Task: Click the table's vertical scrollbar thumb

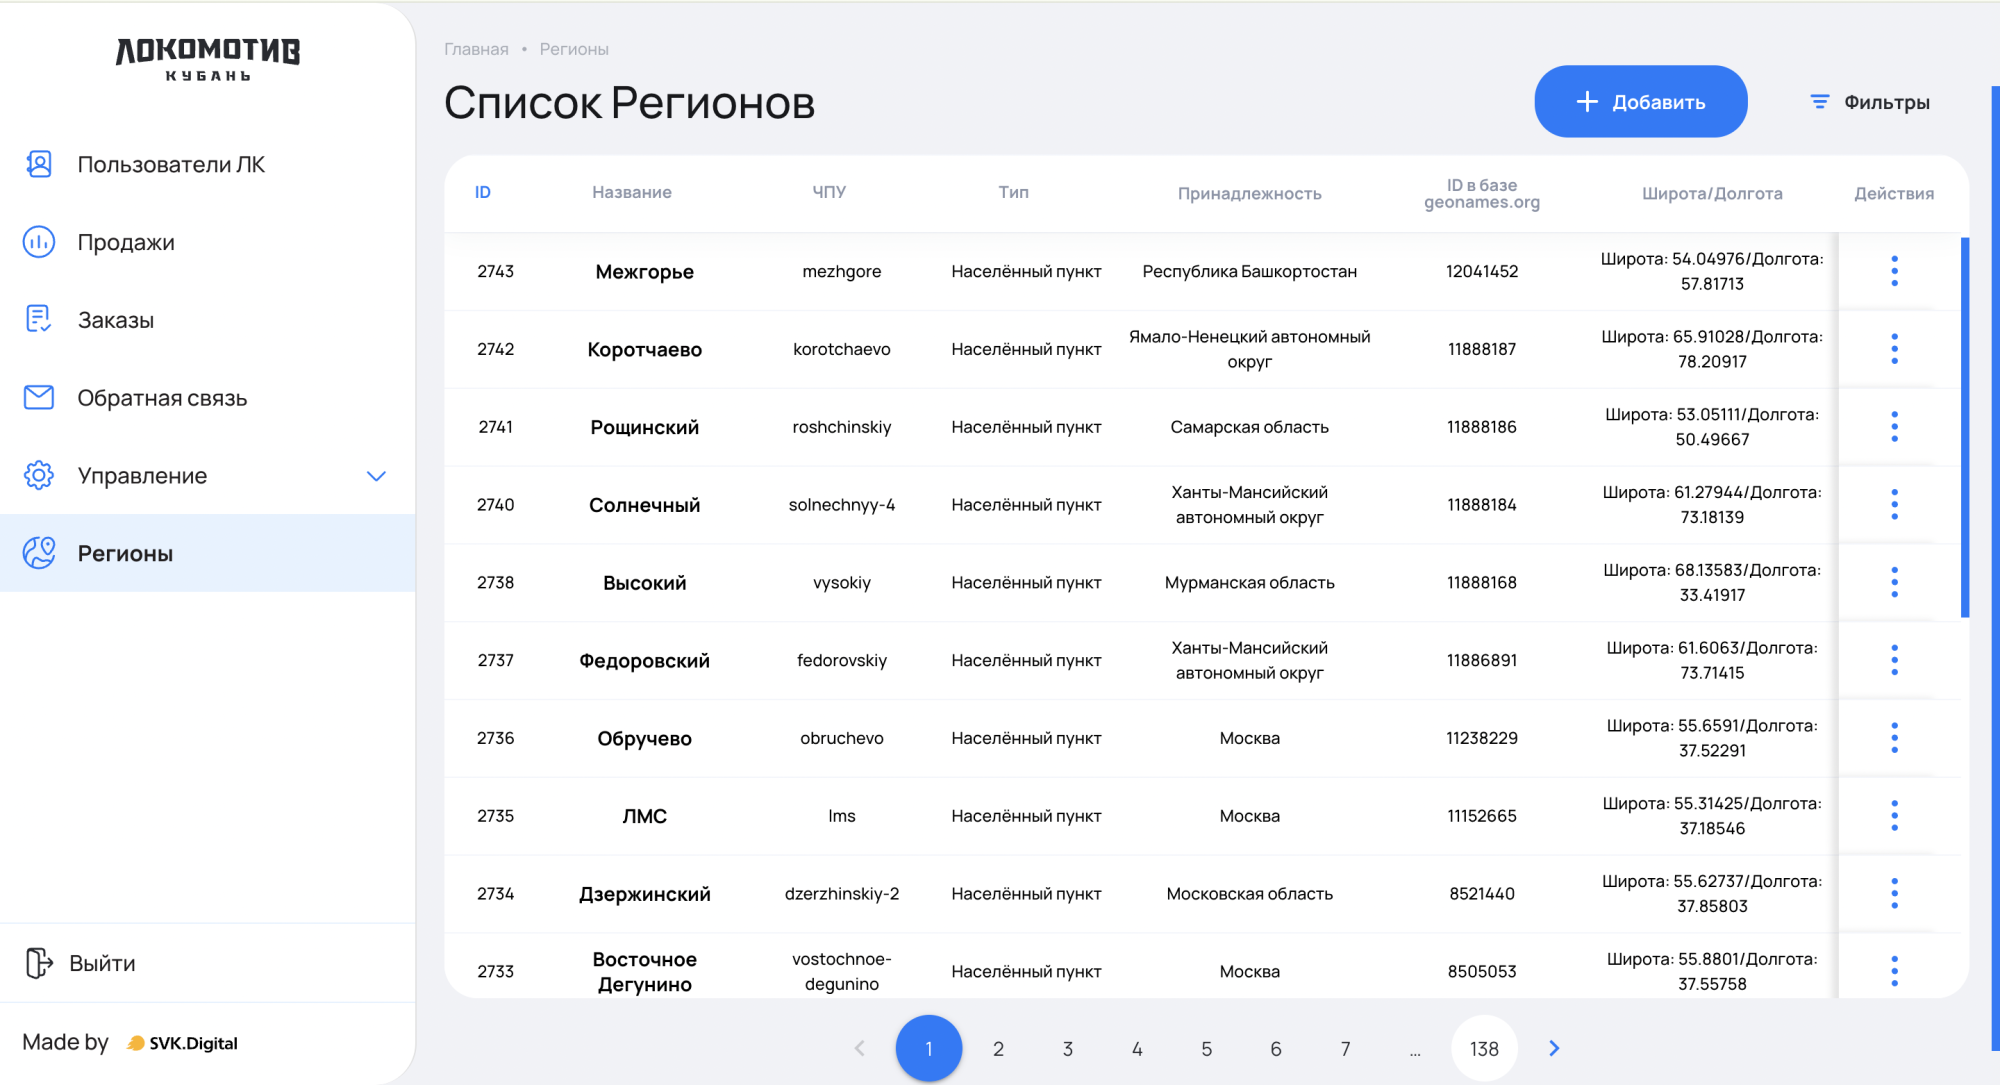Action: point(1965,427)
